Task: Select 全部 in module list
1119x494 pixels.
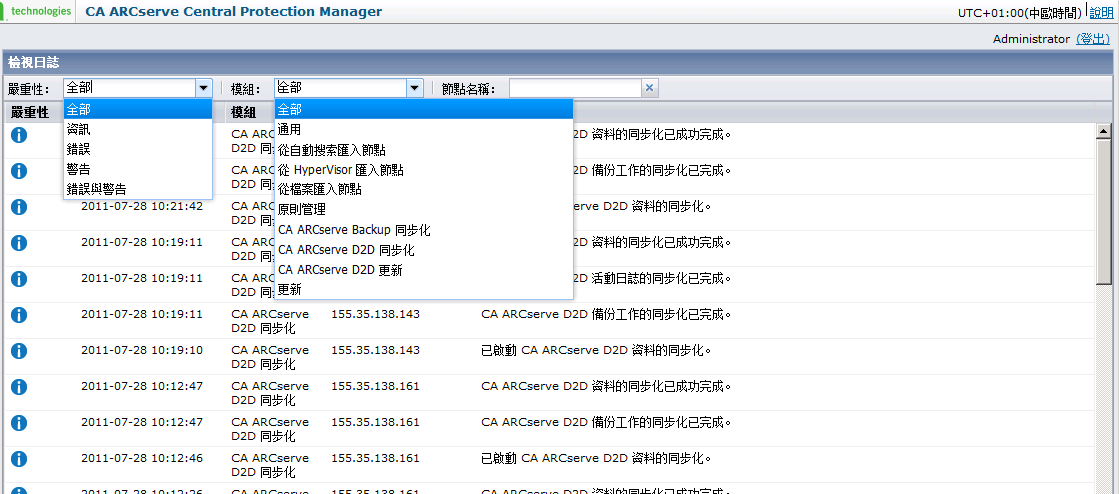Action: tap(424, 109)
